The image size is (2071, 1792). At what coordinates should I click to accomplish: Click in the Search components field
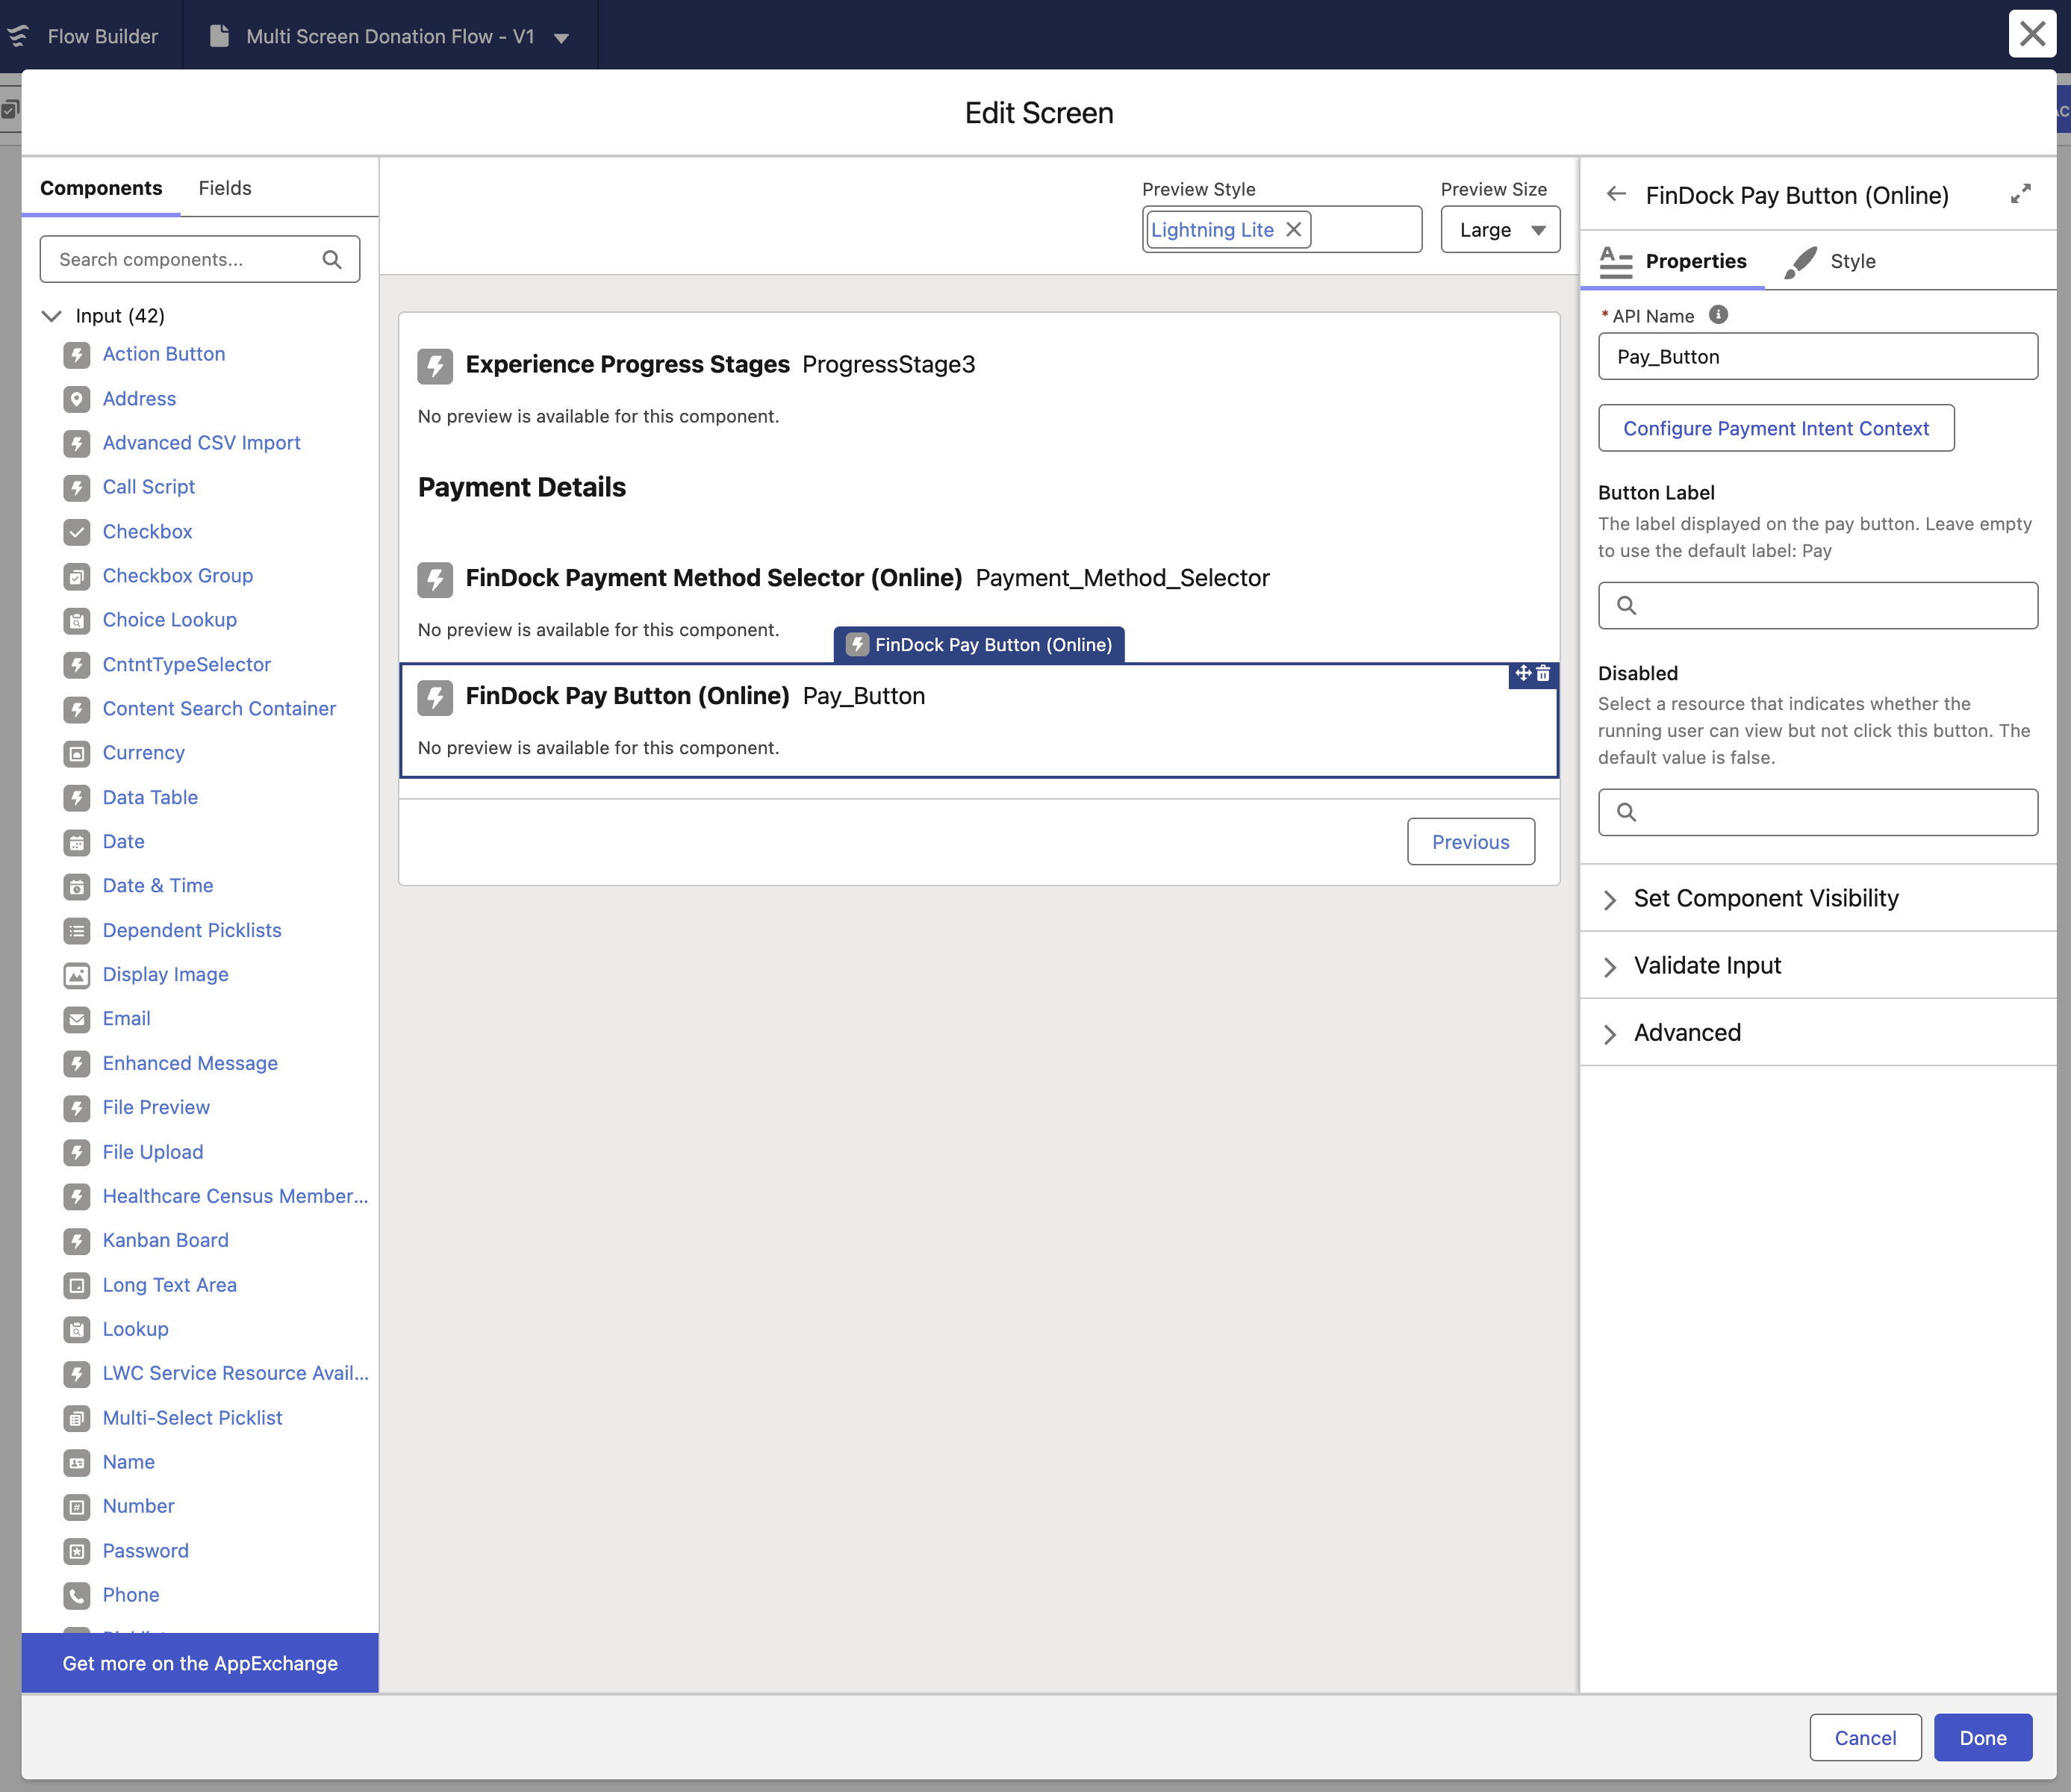point(200,260)
